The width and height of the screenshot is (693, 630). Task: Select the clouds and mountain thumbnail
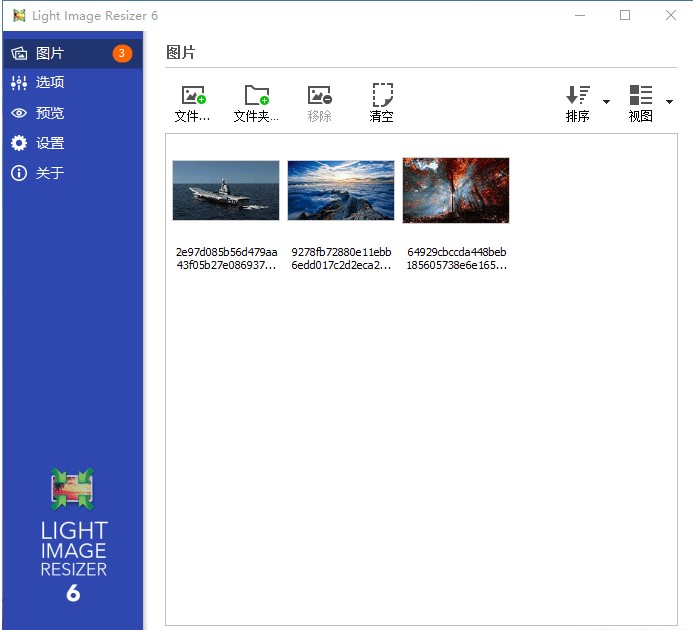coord(341,190)
